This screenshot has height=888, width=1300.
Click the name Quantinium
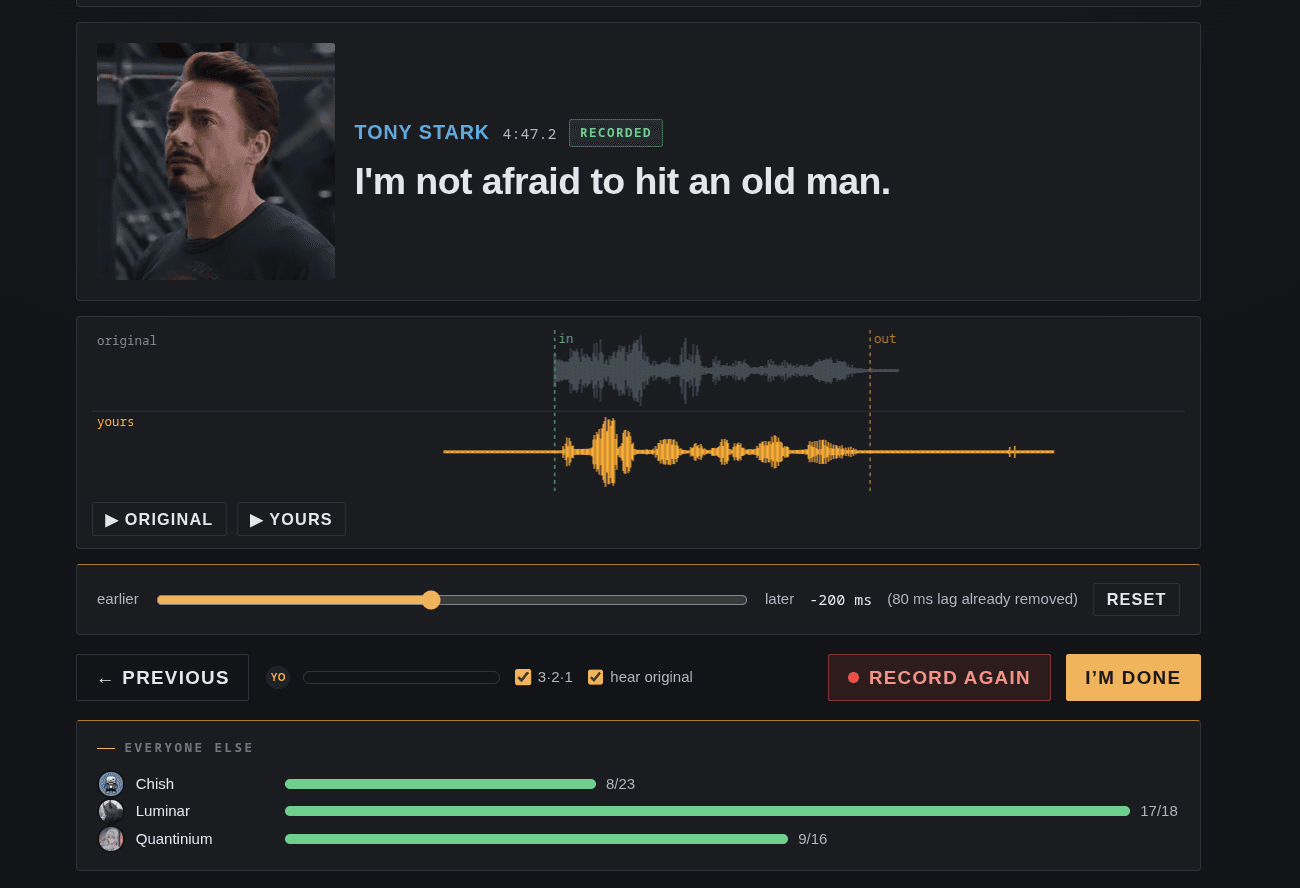coord(174,839)
